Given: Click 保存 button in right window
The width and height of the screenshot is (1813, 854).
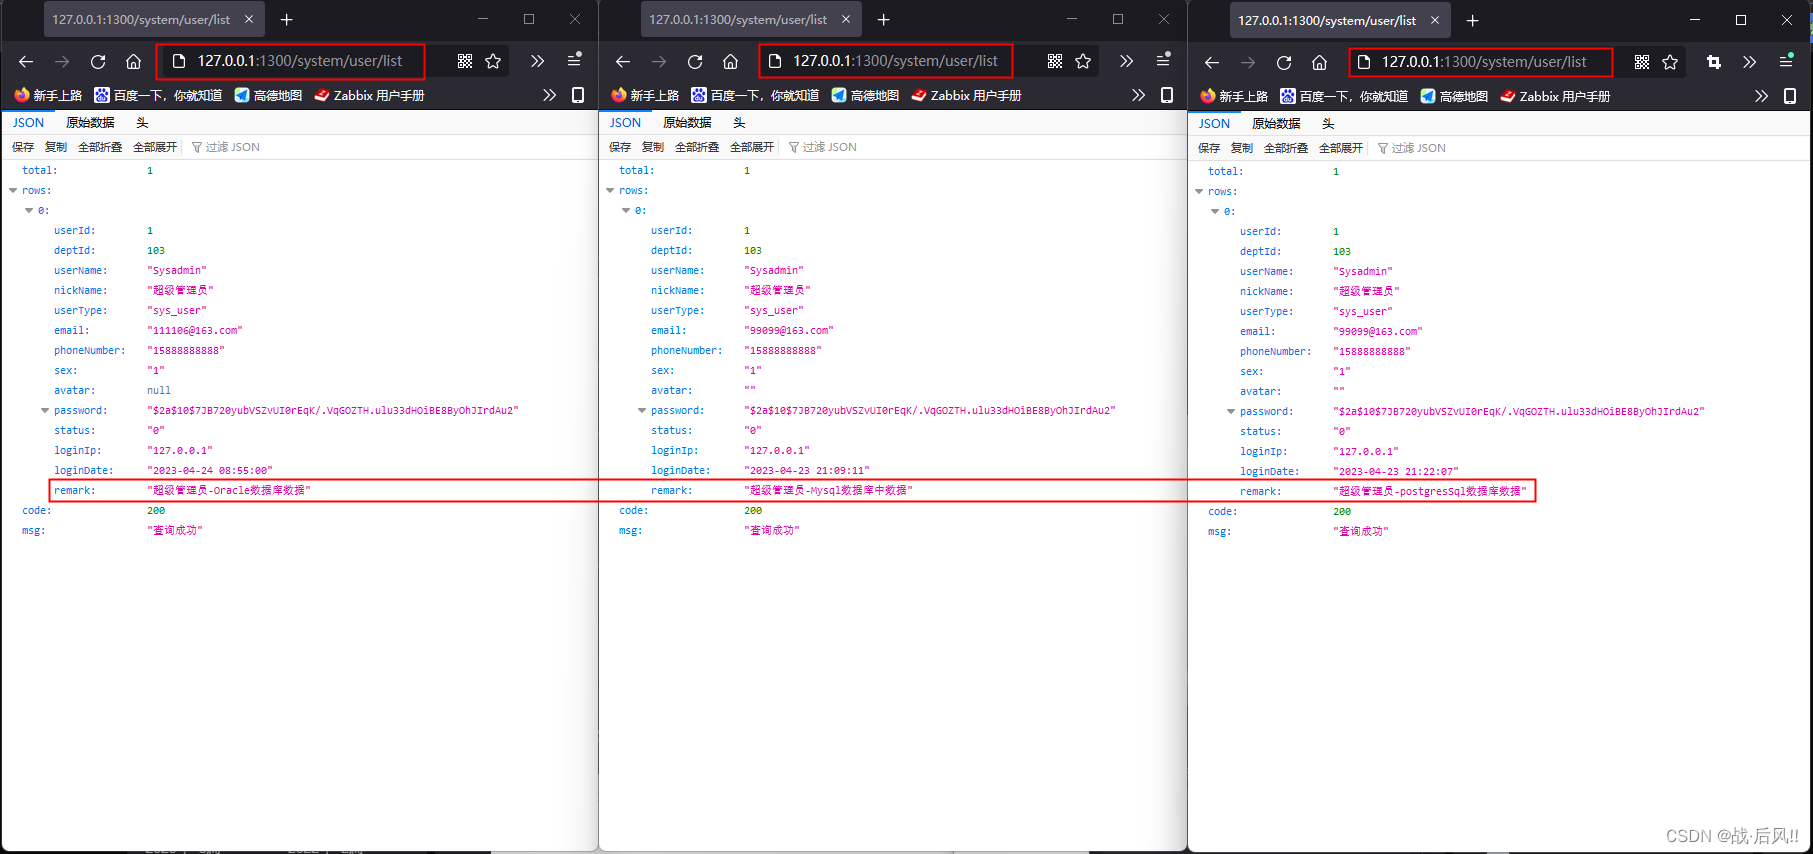Looking at the screenshot, I should pyautogui.click(x=1209, y=148).
